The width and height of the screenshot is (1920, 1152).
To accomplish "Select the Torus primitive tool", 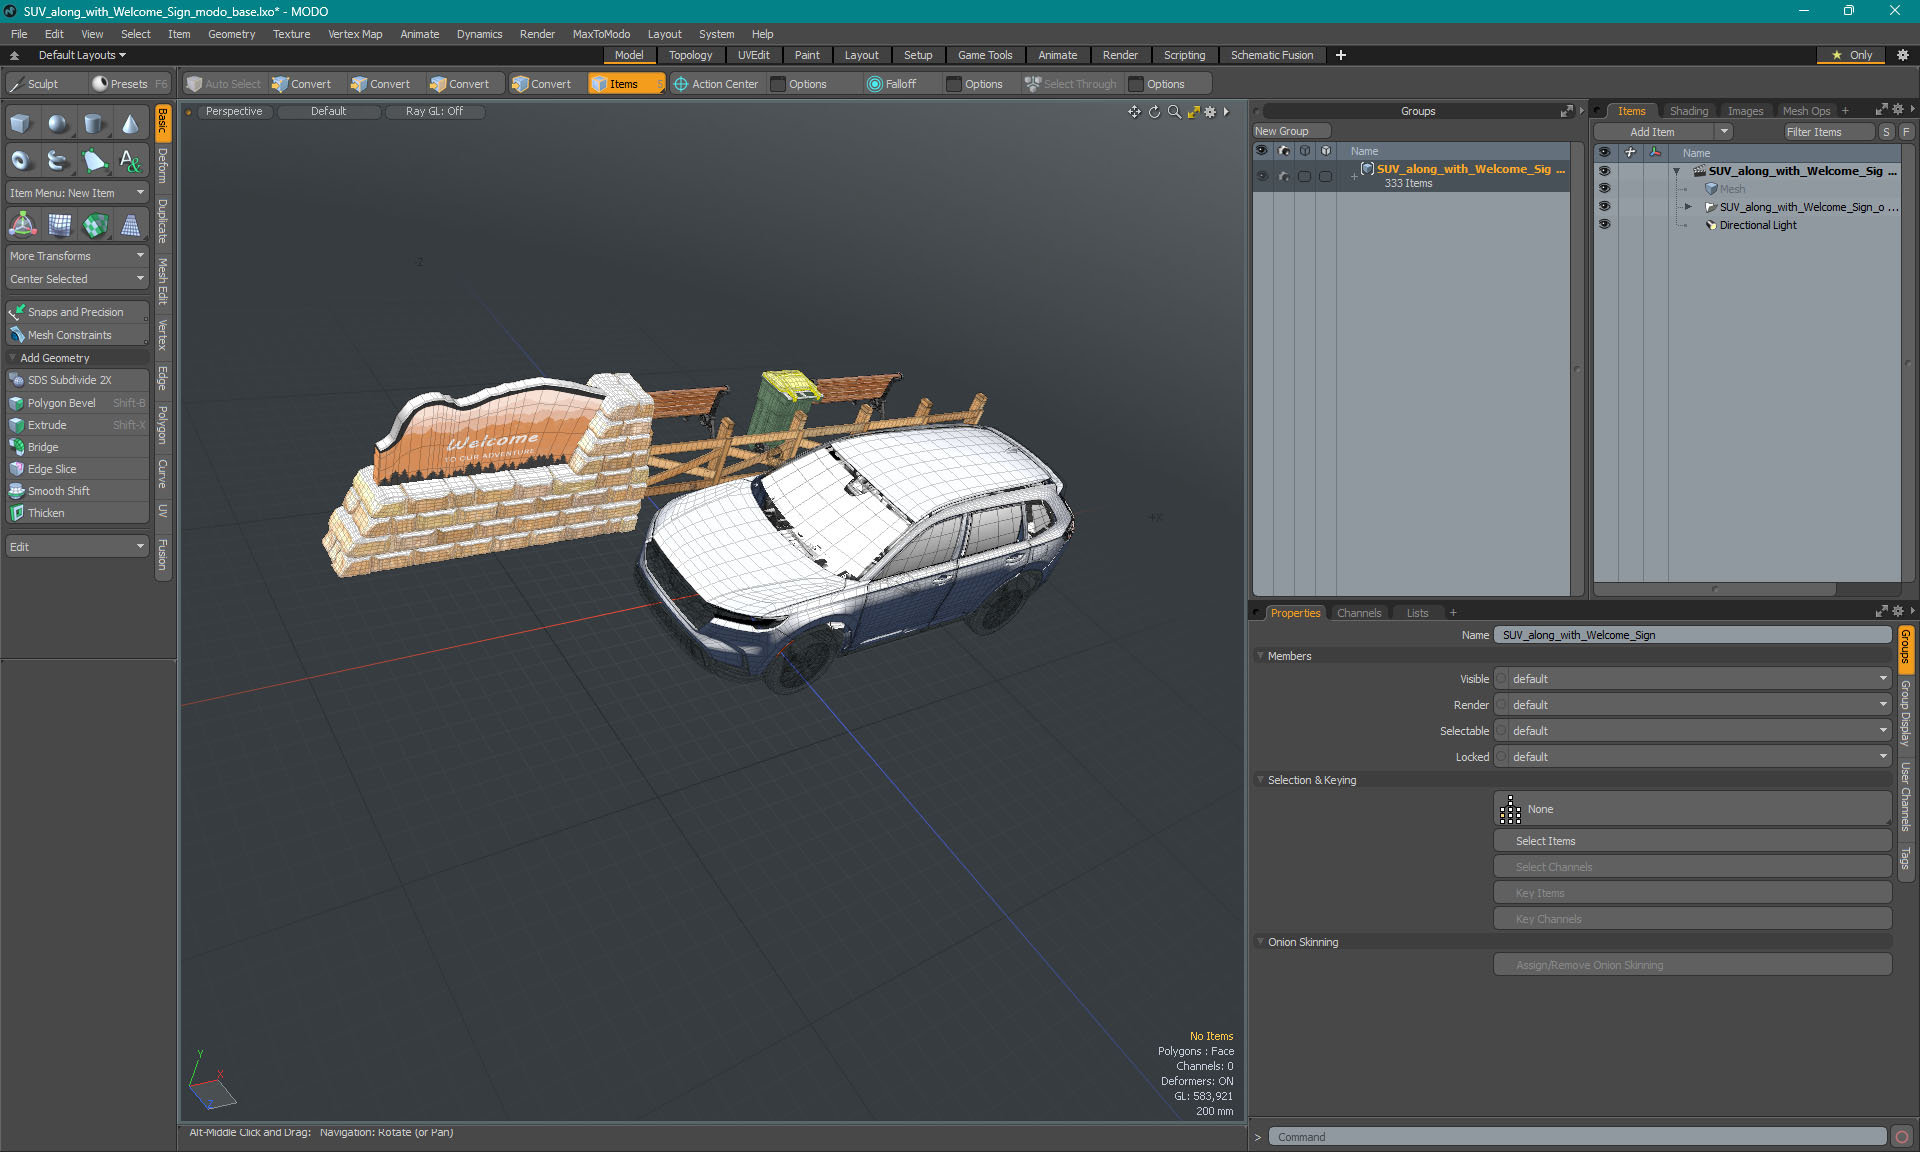I will tap(22, 160).
